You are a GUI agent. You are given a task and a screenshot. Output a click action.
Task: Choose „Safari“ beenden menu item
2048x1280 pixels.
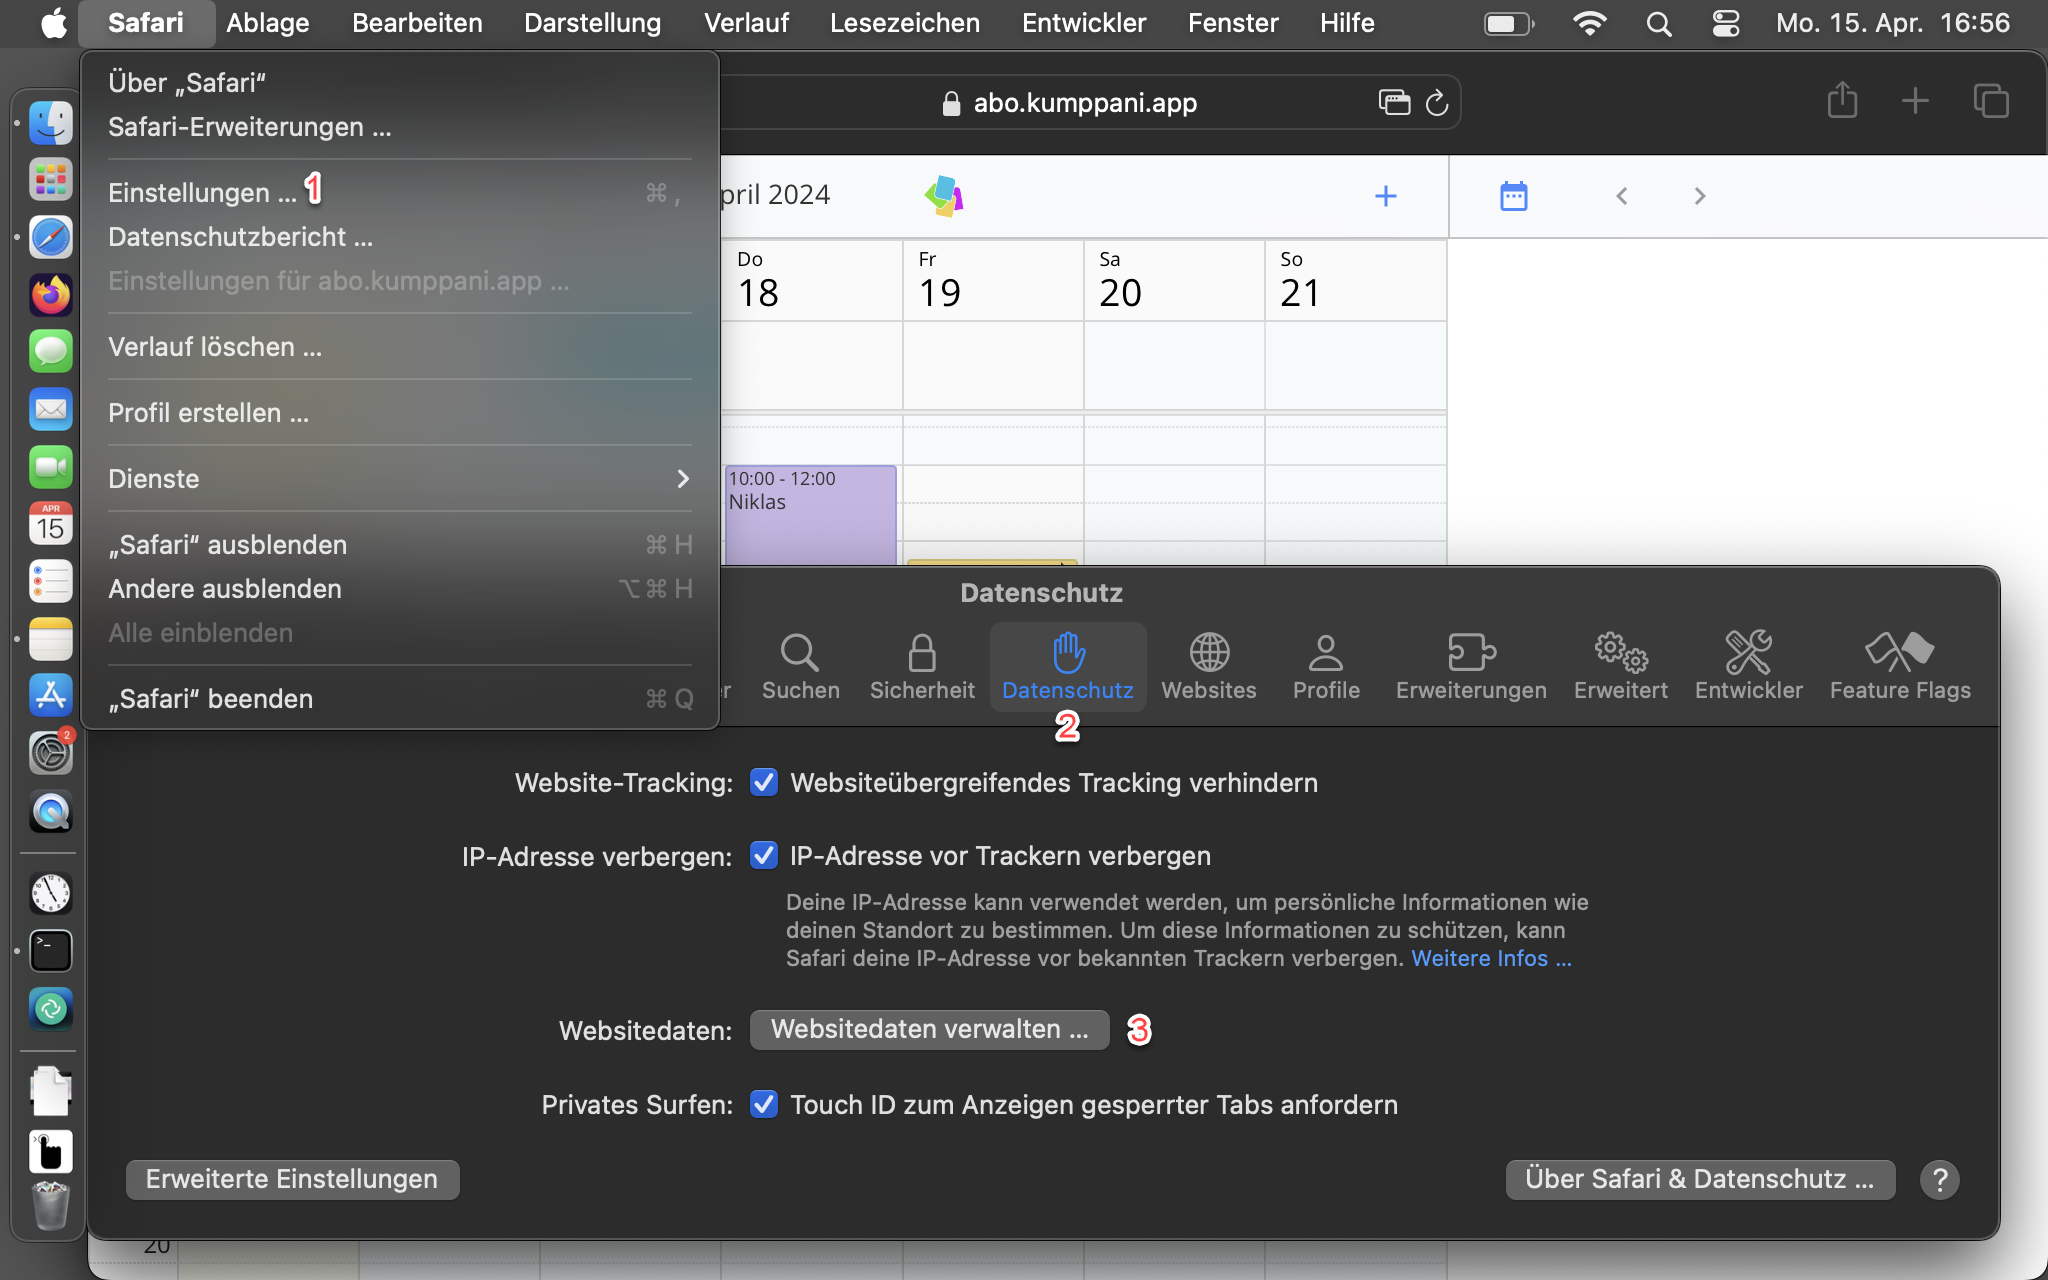point(399,699)
